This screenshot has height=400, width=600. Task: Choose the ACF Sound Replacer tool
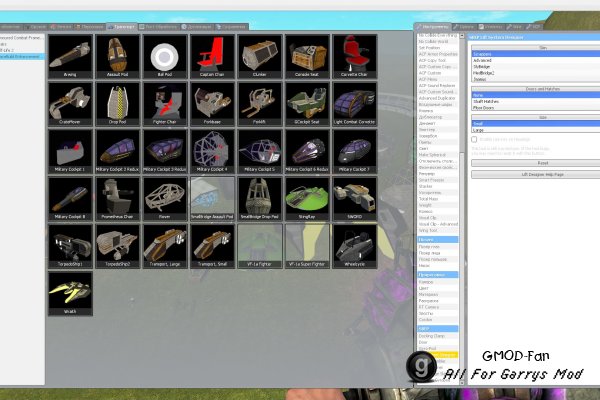(x=438, y=85)
